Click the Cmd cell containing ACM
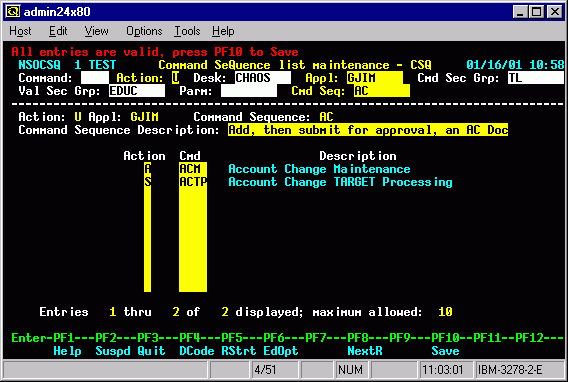Viewport: 568px width, 382px height. pyautogui.click(x=193, y=169)
